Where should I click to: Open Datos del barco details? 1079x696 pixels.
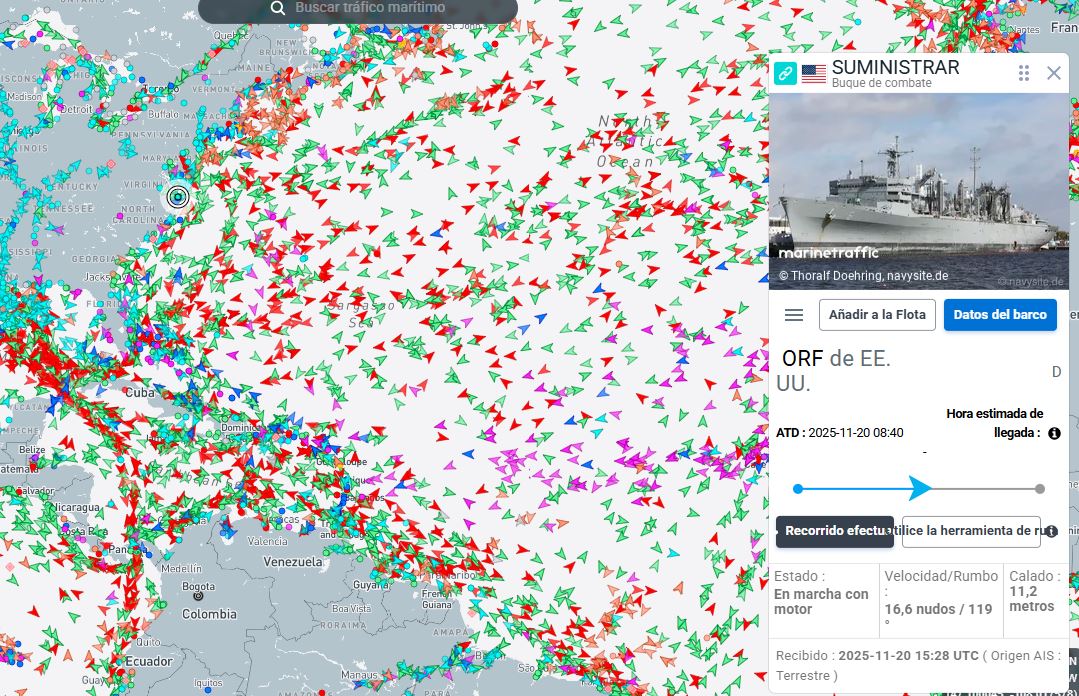[999, 315]
